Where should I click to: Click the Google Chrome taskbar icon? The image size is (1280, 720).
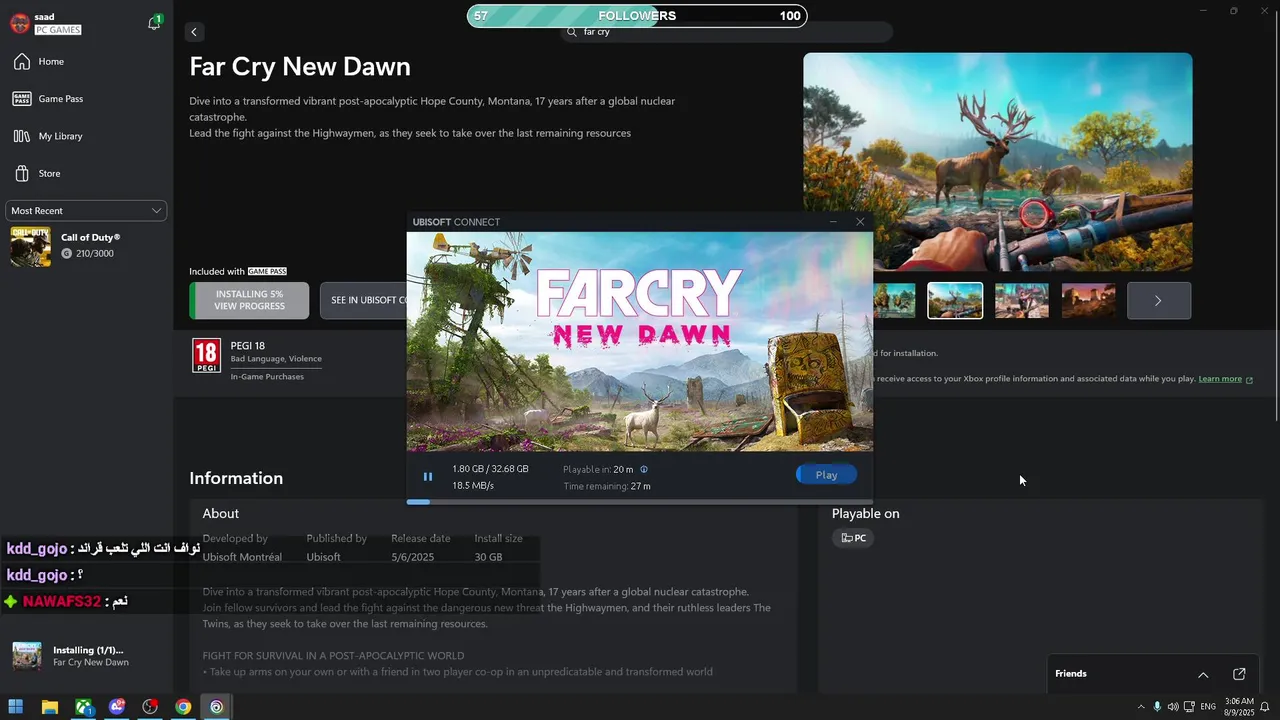tap(183, 707)
